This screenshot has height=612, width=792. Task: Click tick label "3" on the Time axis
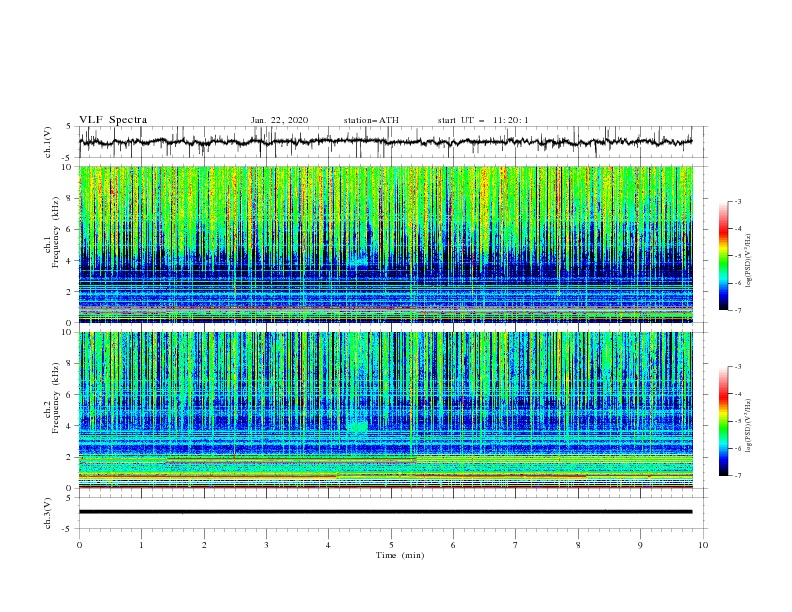click(x=266, y=545)
